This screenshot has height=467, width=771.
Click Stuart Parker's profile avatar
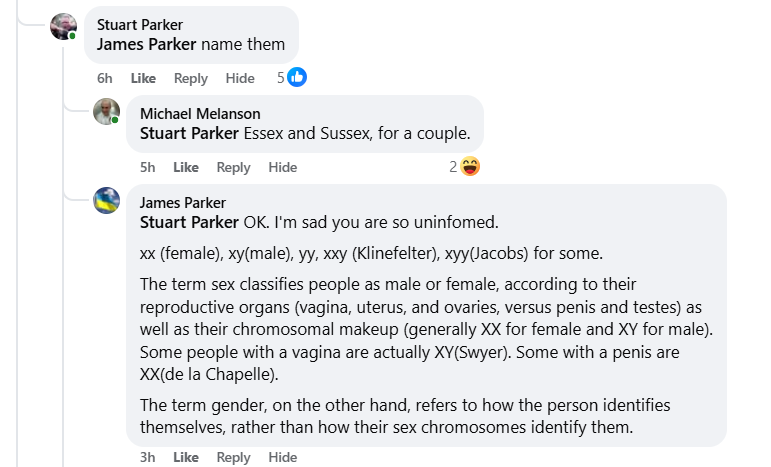(63, 27)
